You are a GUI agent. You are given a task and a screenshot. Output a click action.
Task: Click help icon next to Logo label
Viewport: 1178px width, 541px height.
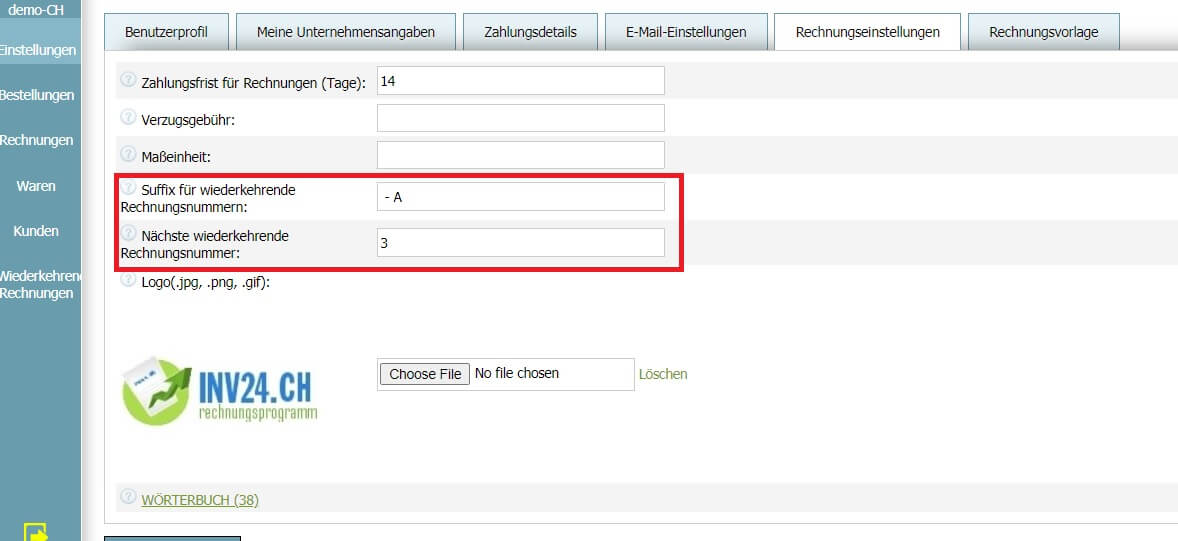[x=128, y=280]
